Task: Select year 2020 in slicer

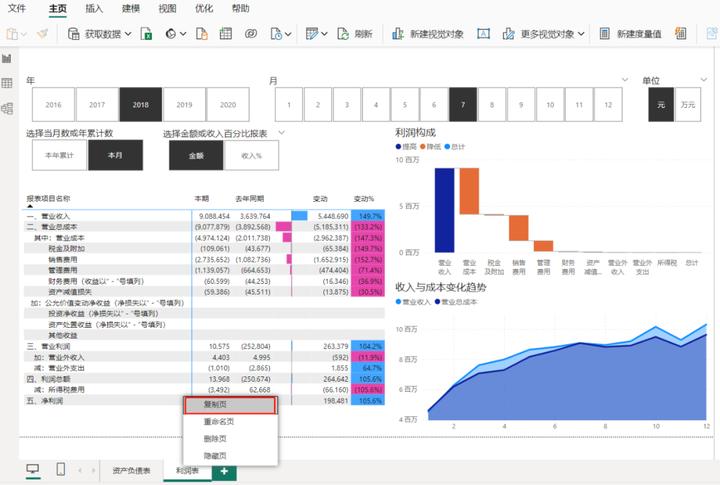Action: [228, 105]
